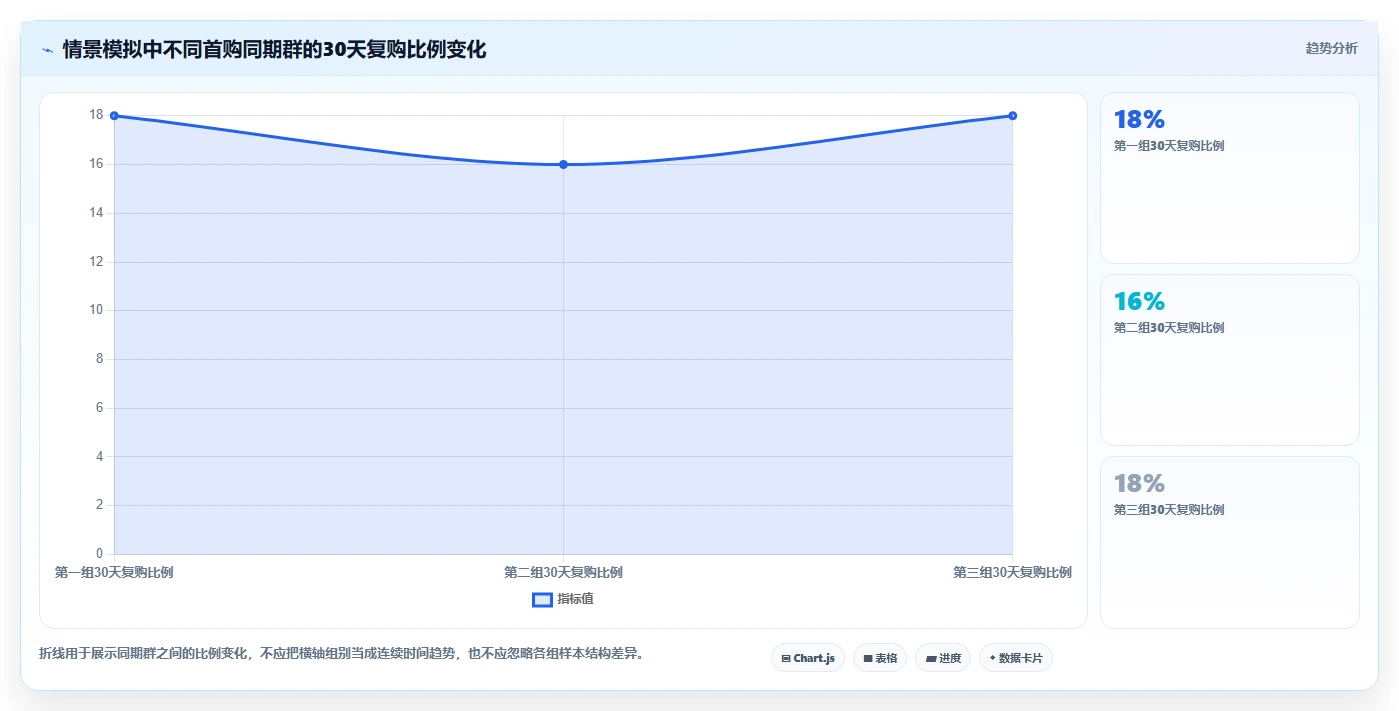Click the chart title 情景模拟中不同首购同期群的30天复购比例变化
The image size is (1399, 711).
point(274,50)
